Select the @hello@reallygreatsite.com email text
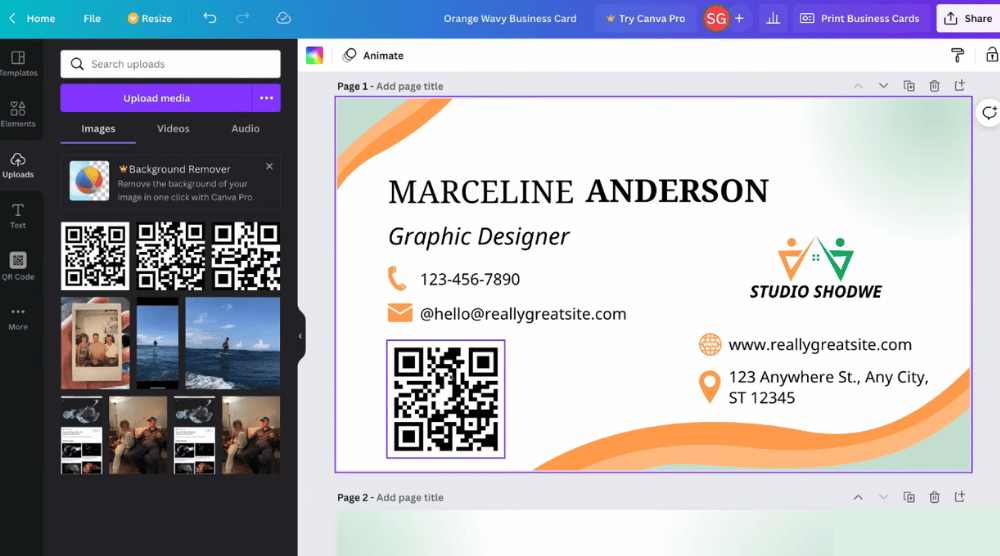 [x=523, y=314]
